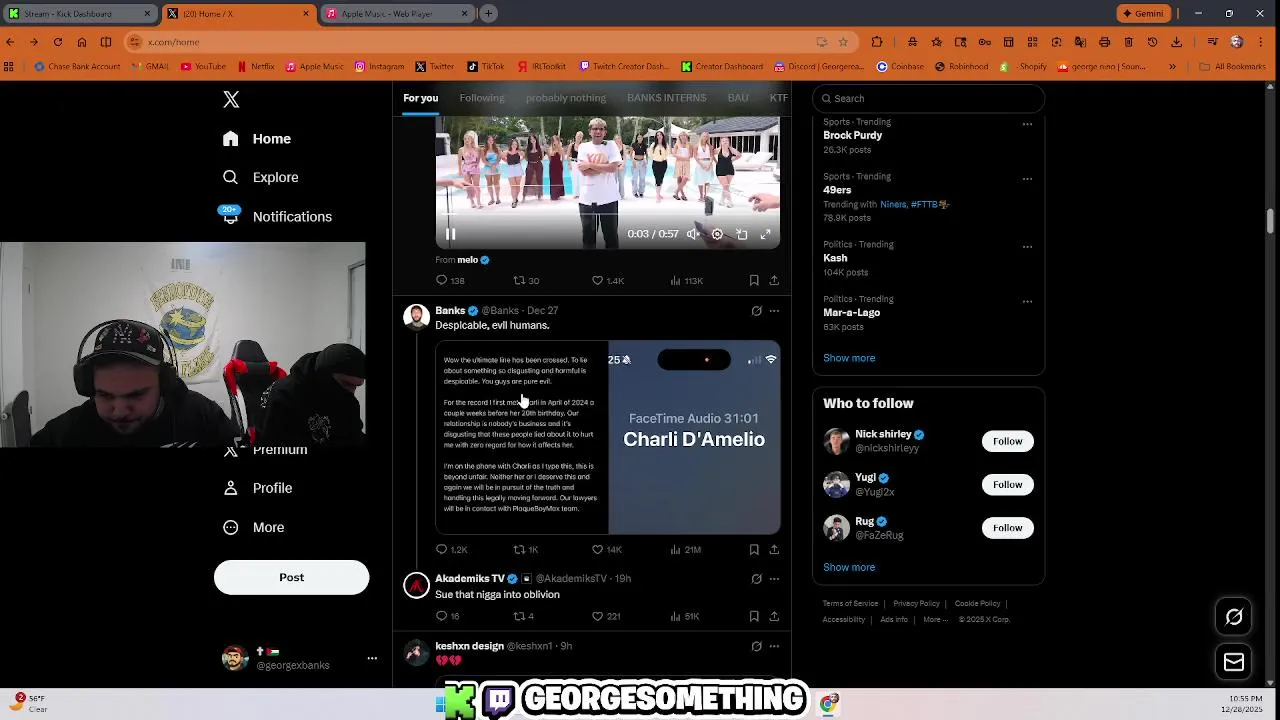Open the More menu in the sidebar

coord(254,527)
